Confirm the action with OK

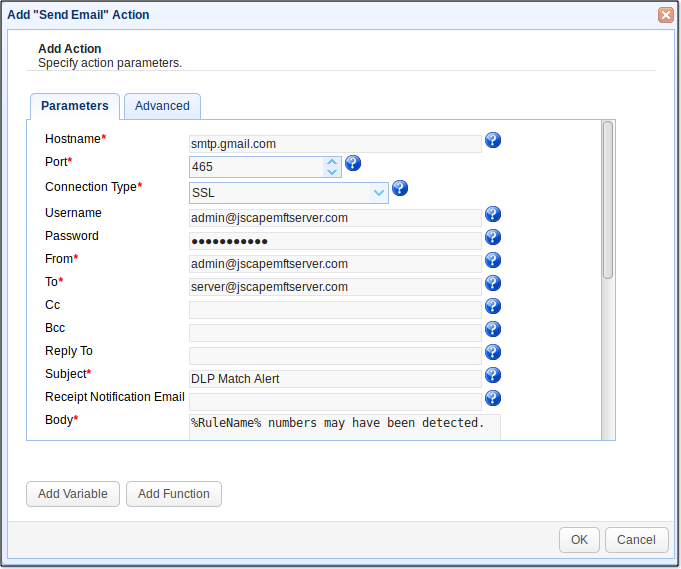(x=579, y=540)
